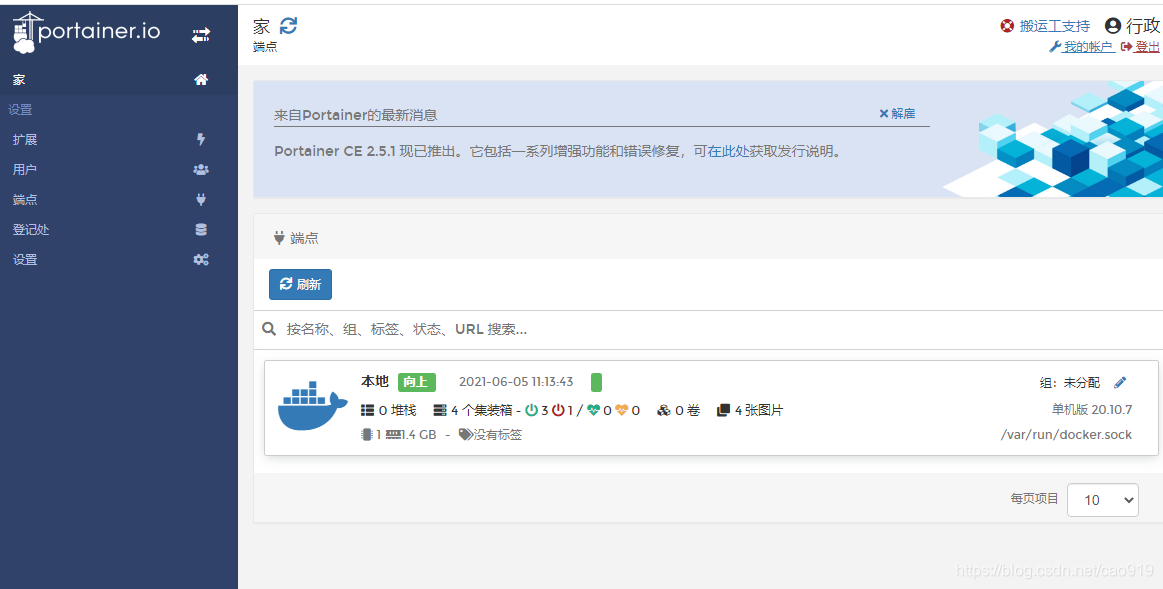Click the plug icon beside 端点 in sidebar
Screen dimensions: 1163x589
pyautogui.click(x=201, y=200)
